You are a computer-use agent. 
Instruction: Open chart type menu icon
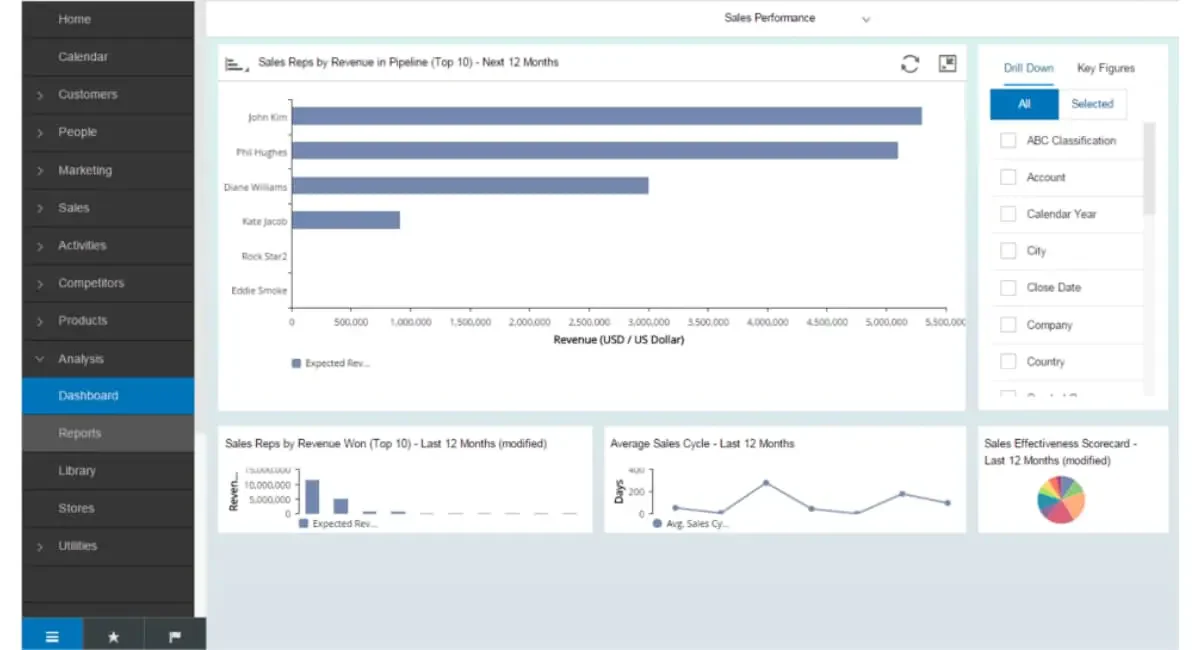click(236, 64)
